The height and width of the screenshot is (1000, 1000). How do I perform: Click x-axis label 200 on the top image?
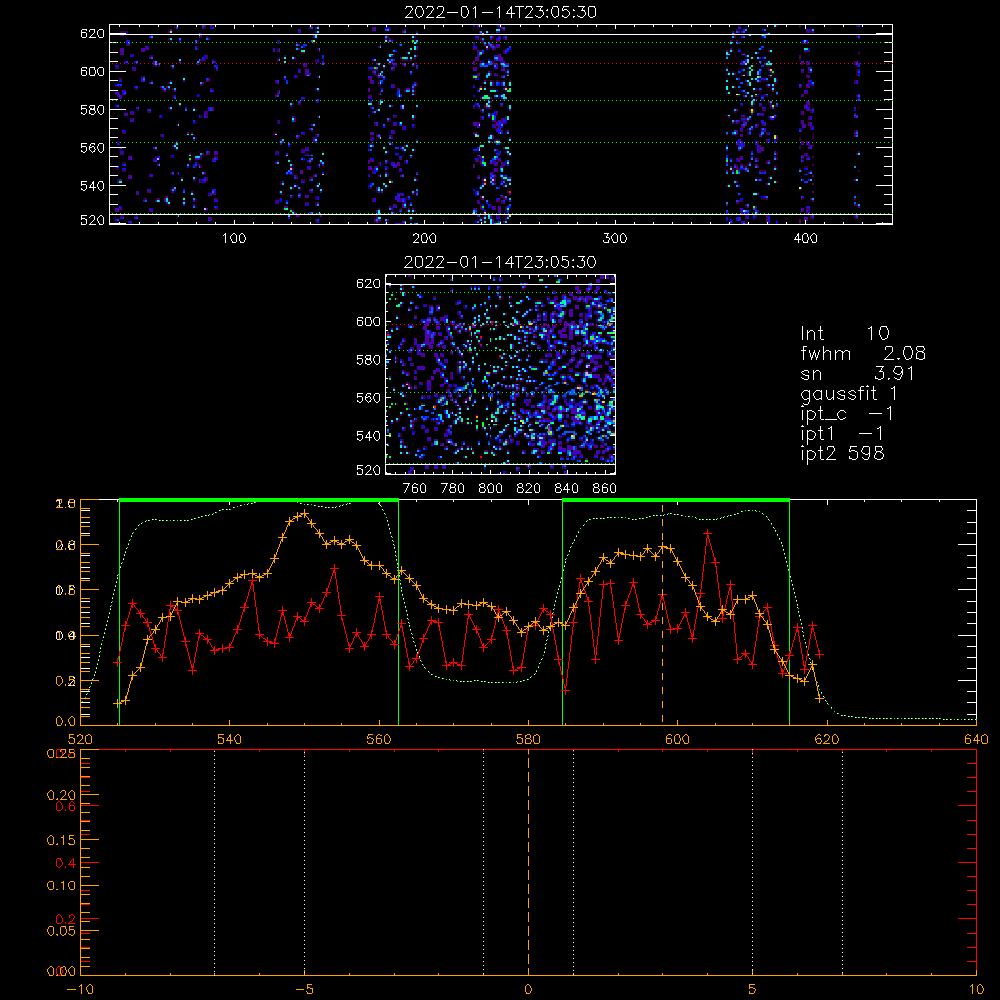pyautogui.click(x=425, y=239)
